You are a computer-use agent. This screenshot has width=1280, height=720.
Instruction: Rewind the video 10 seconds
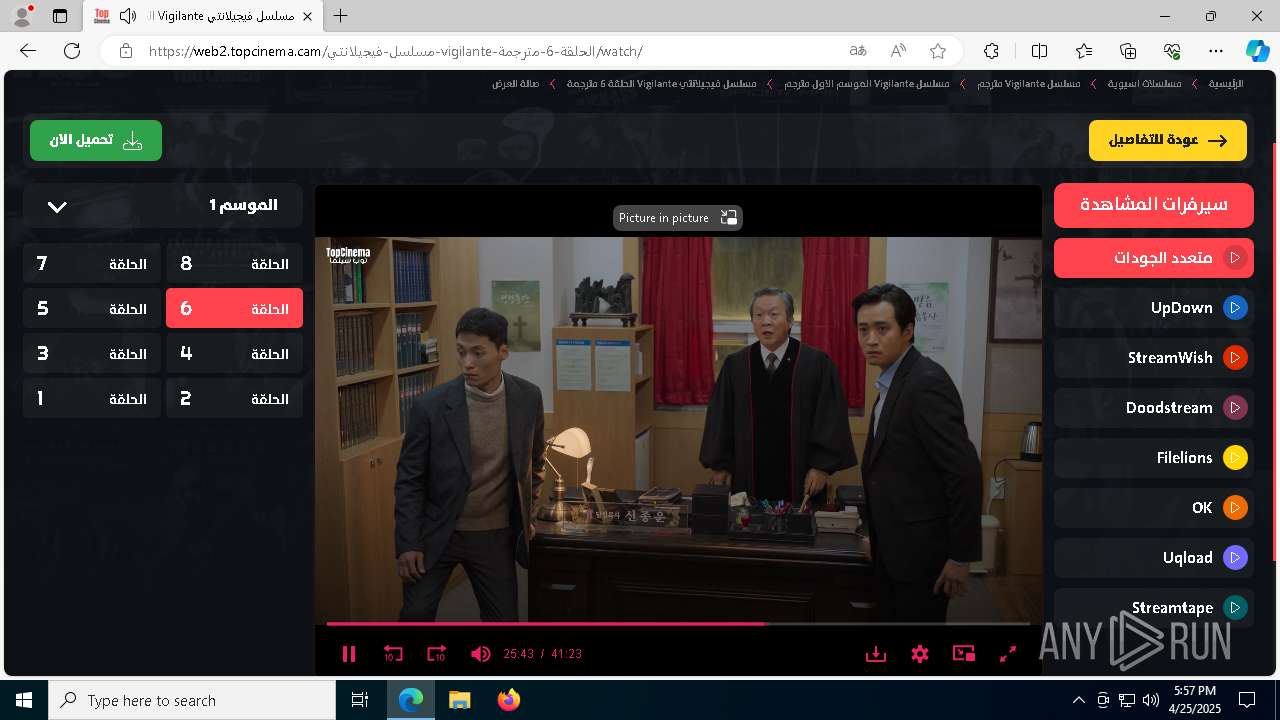(x=393, y=654)
